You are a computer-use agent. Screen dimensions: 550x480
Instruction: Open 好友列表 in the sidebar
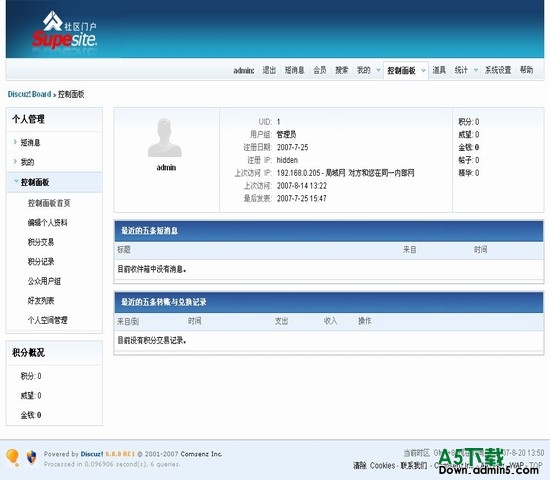click(41, 301)
